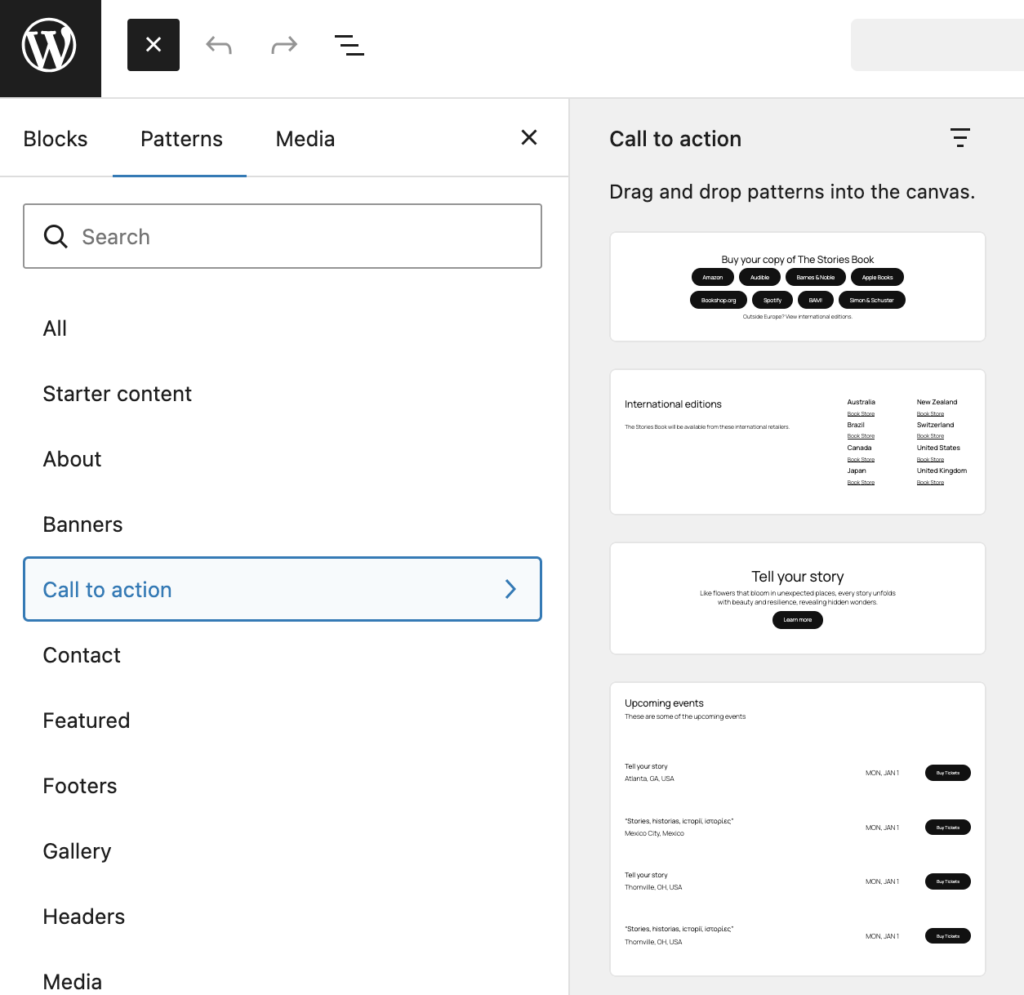Insert the Upcoming events pattern

tap(797, 828)
